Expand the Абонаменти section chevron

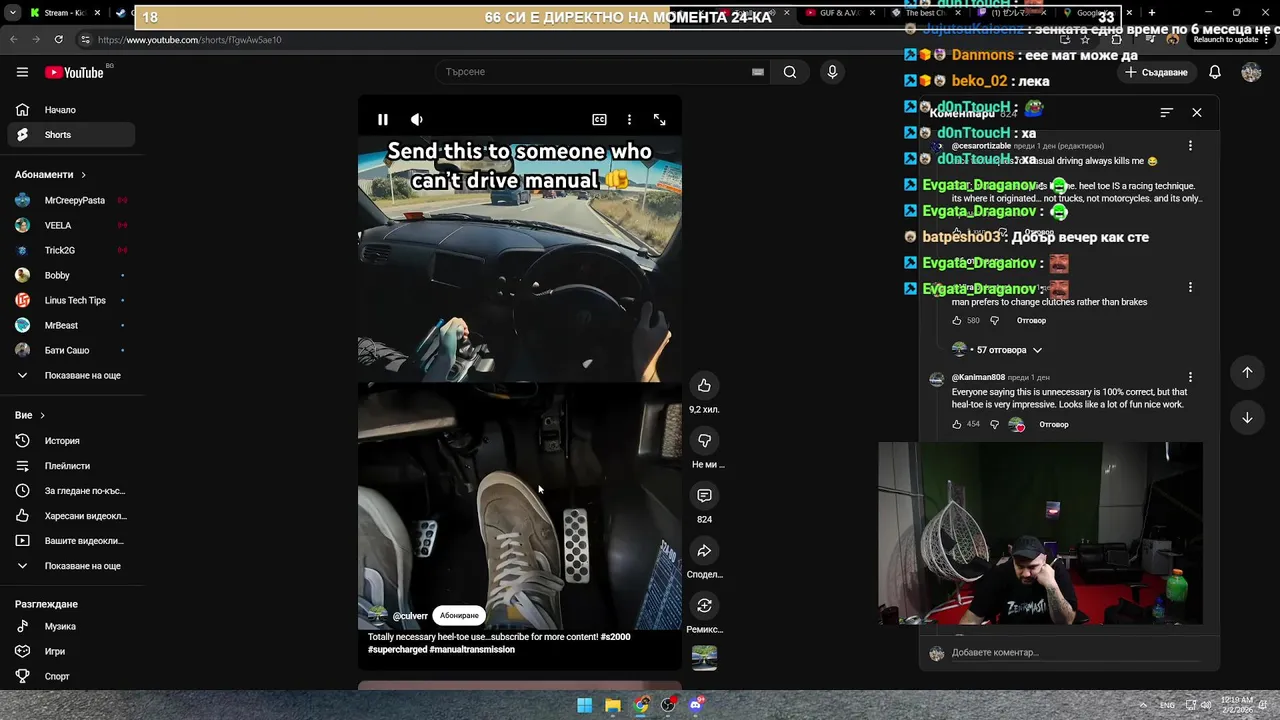83,175
